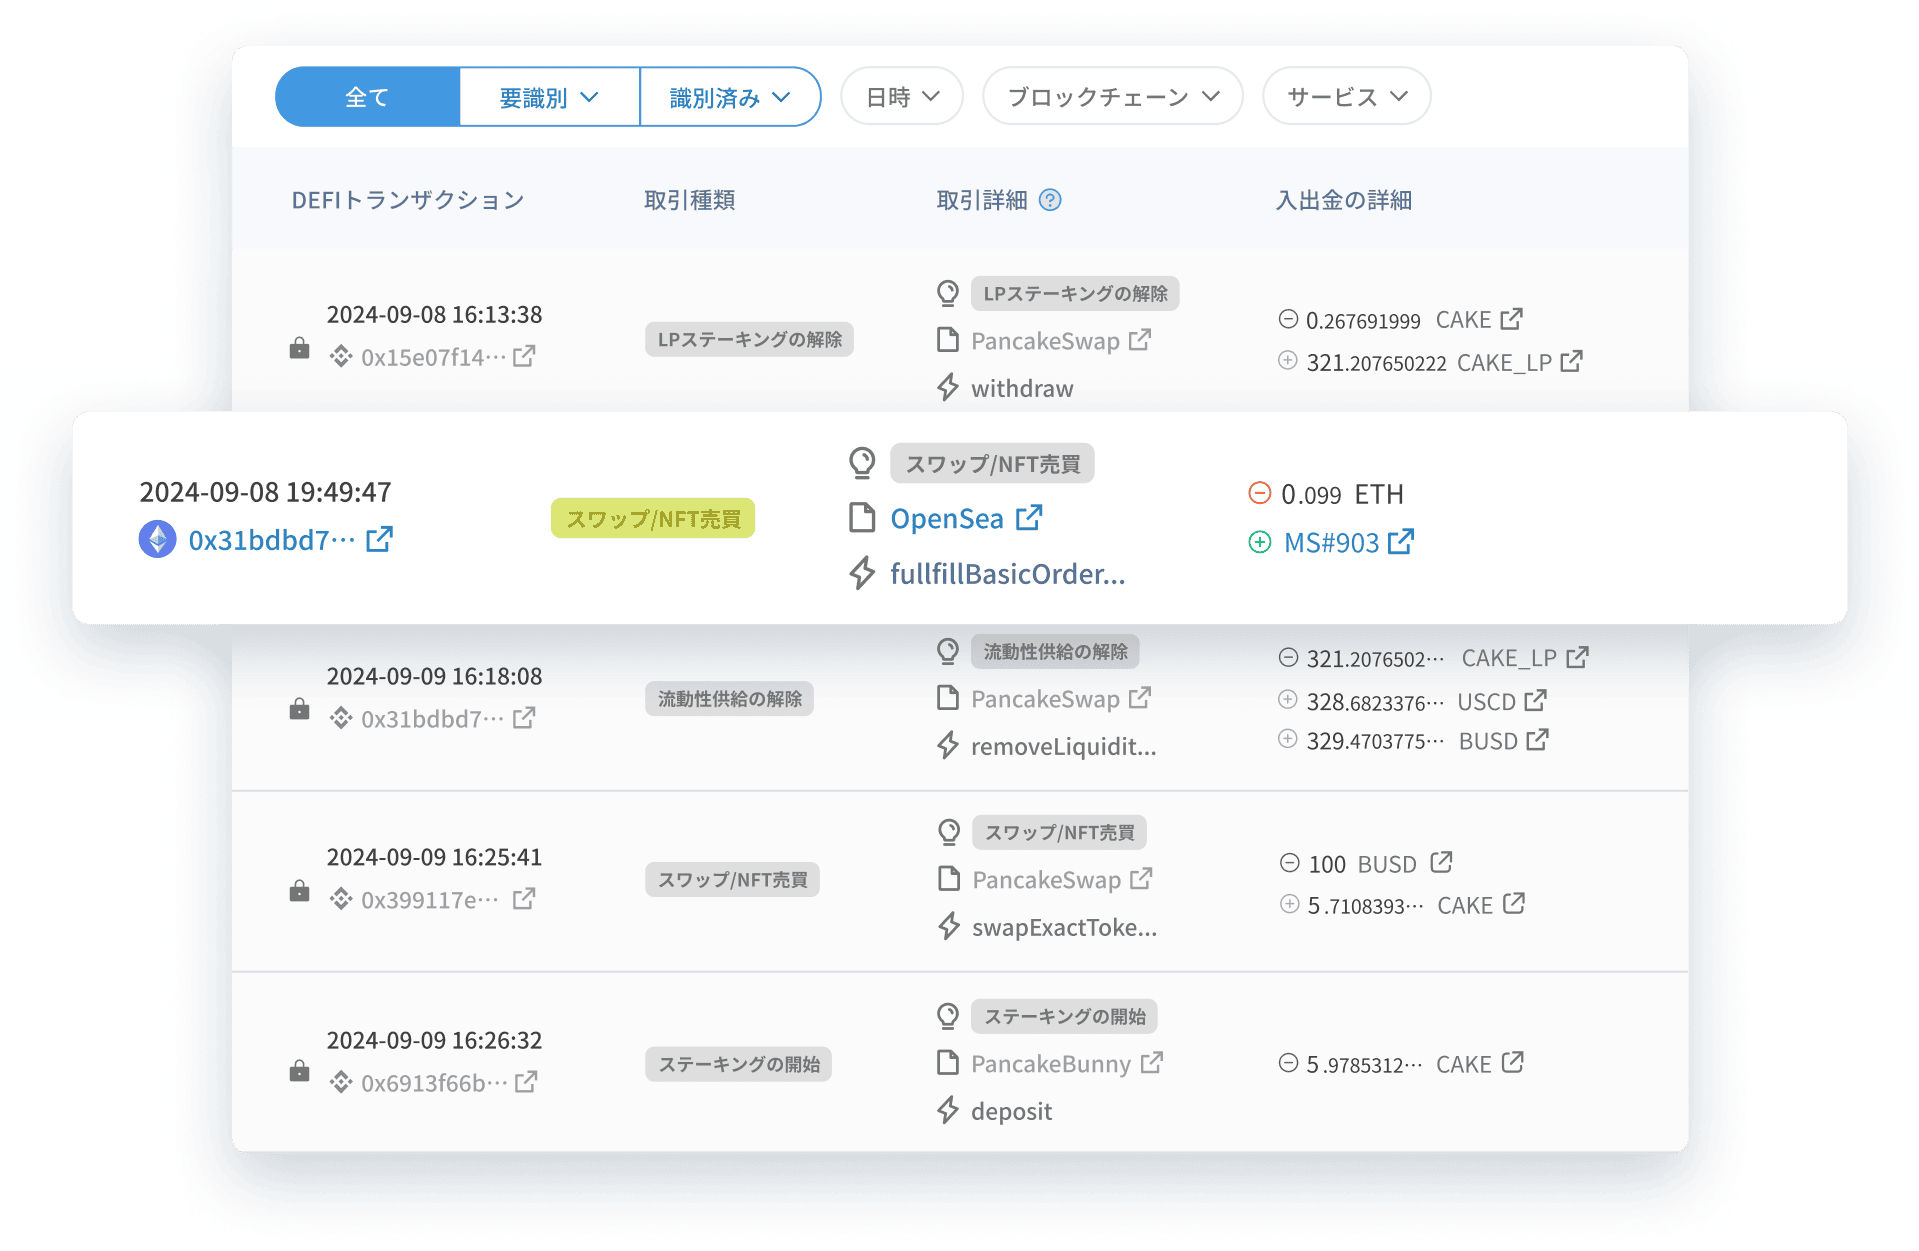Image resolution: width=1919 pixels, height=1251 pixels.
Task: Click the lock icon for 16:26:32 transaction
Action: point(299,1072)
